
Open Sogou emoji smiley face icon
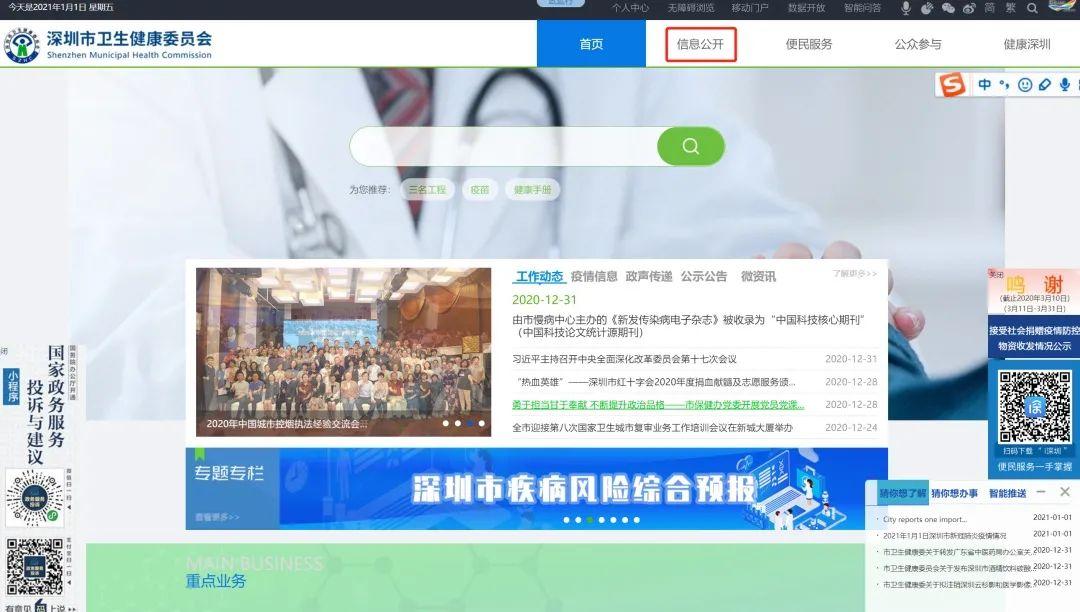(x=1025, y=86)
